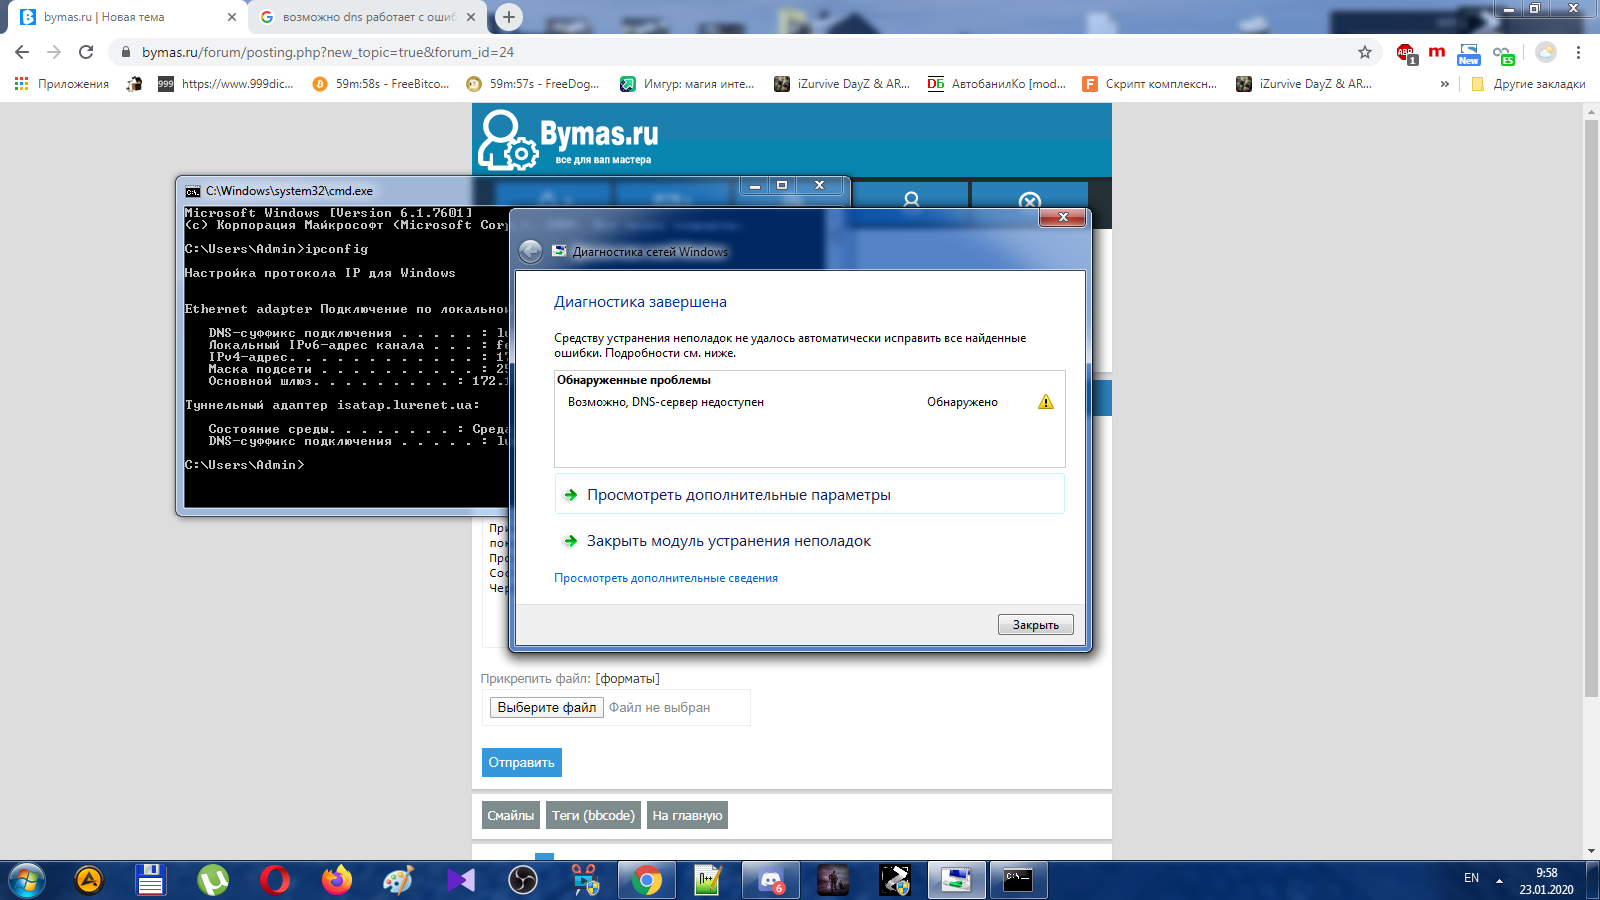The image size is (1600, 900).
Task: Click the back arrow in the diagnostics window
Action: (531, 252)
